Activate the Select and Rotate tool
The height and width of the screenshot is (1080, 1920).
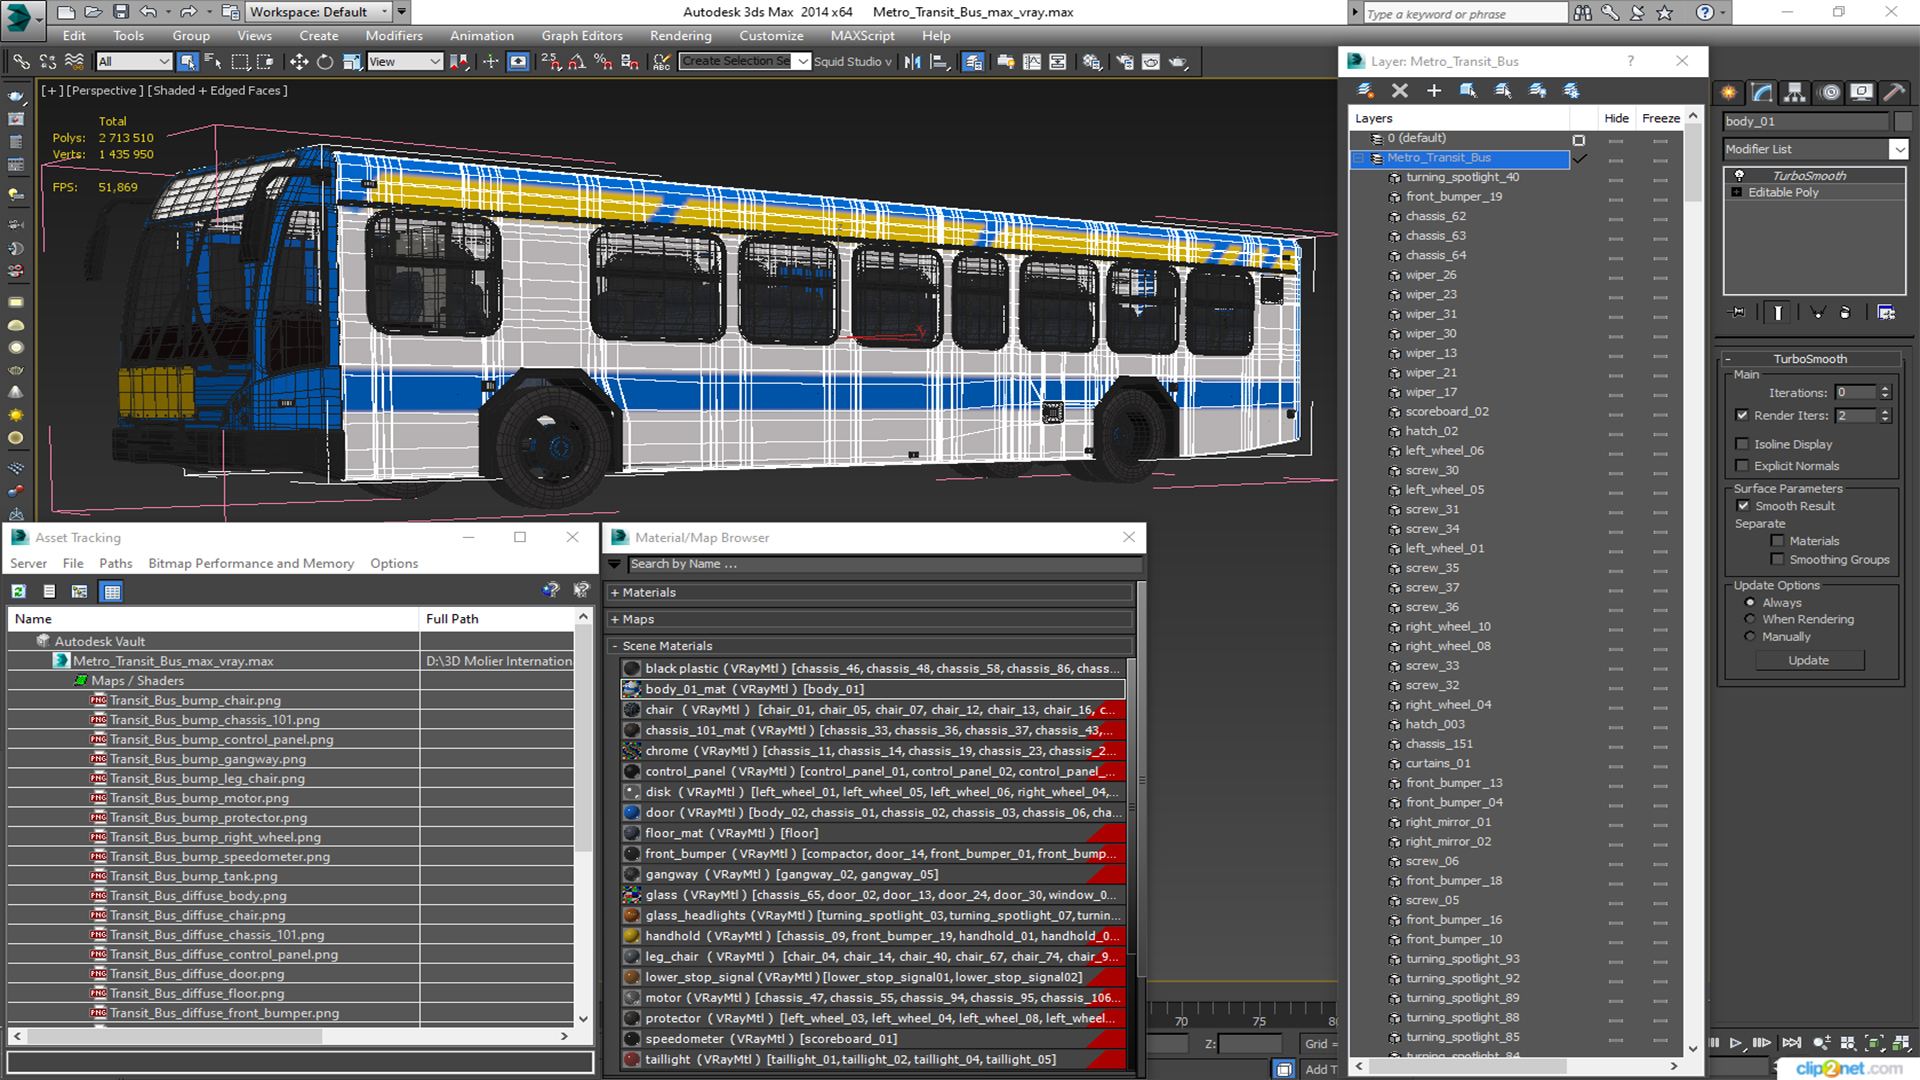pyautogui.click(x=325, y=62)
